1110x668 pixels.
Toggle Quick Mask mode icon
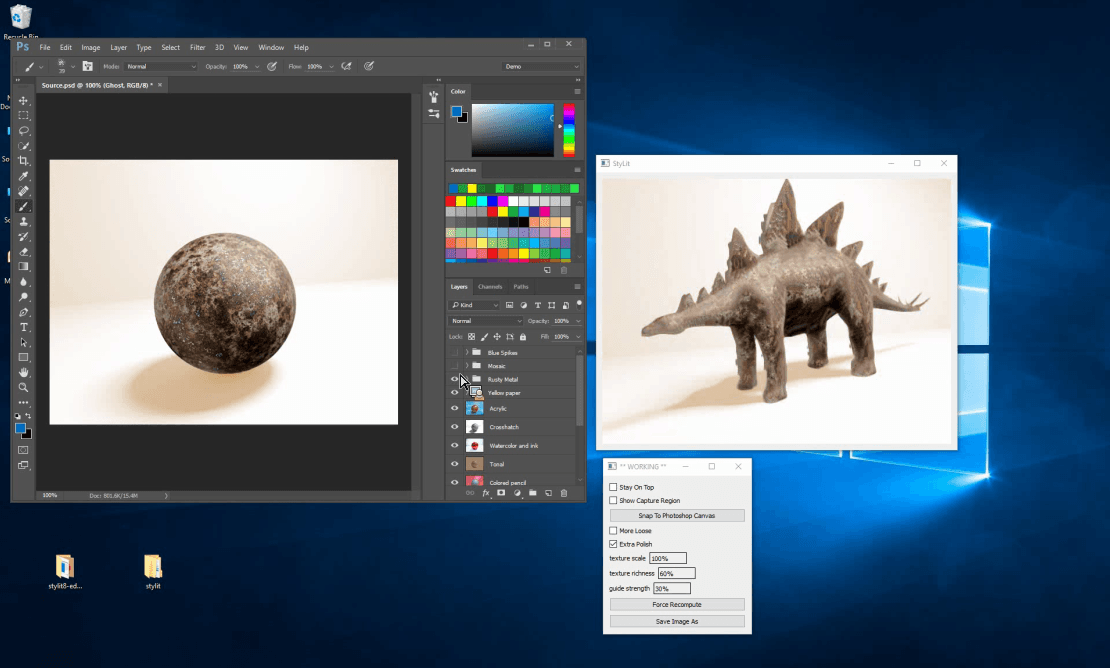[23, 450]
